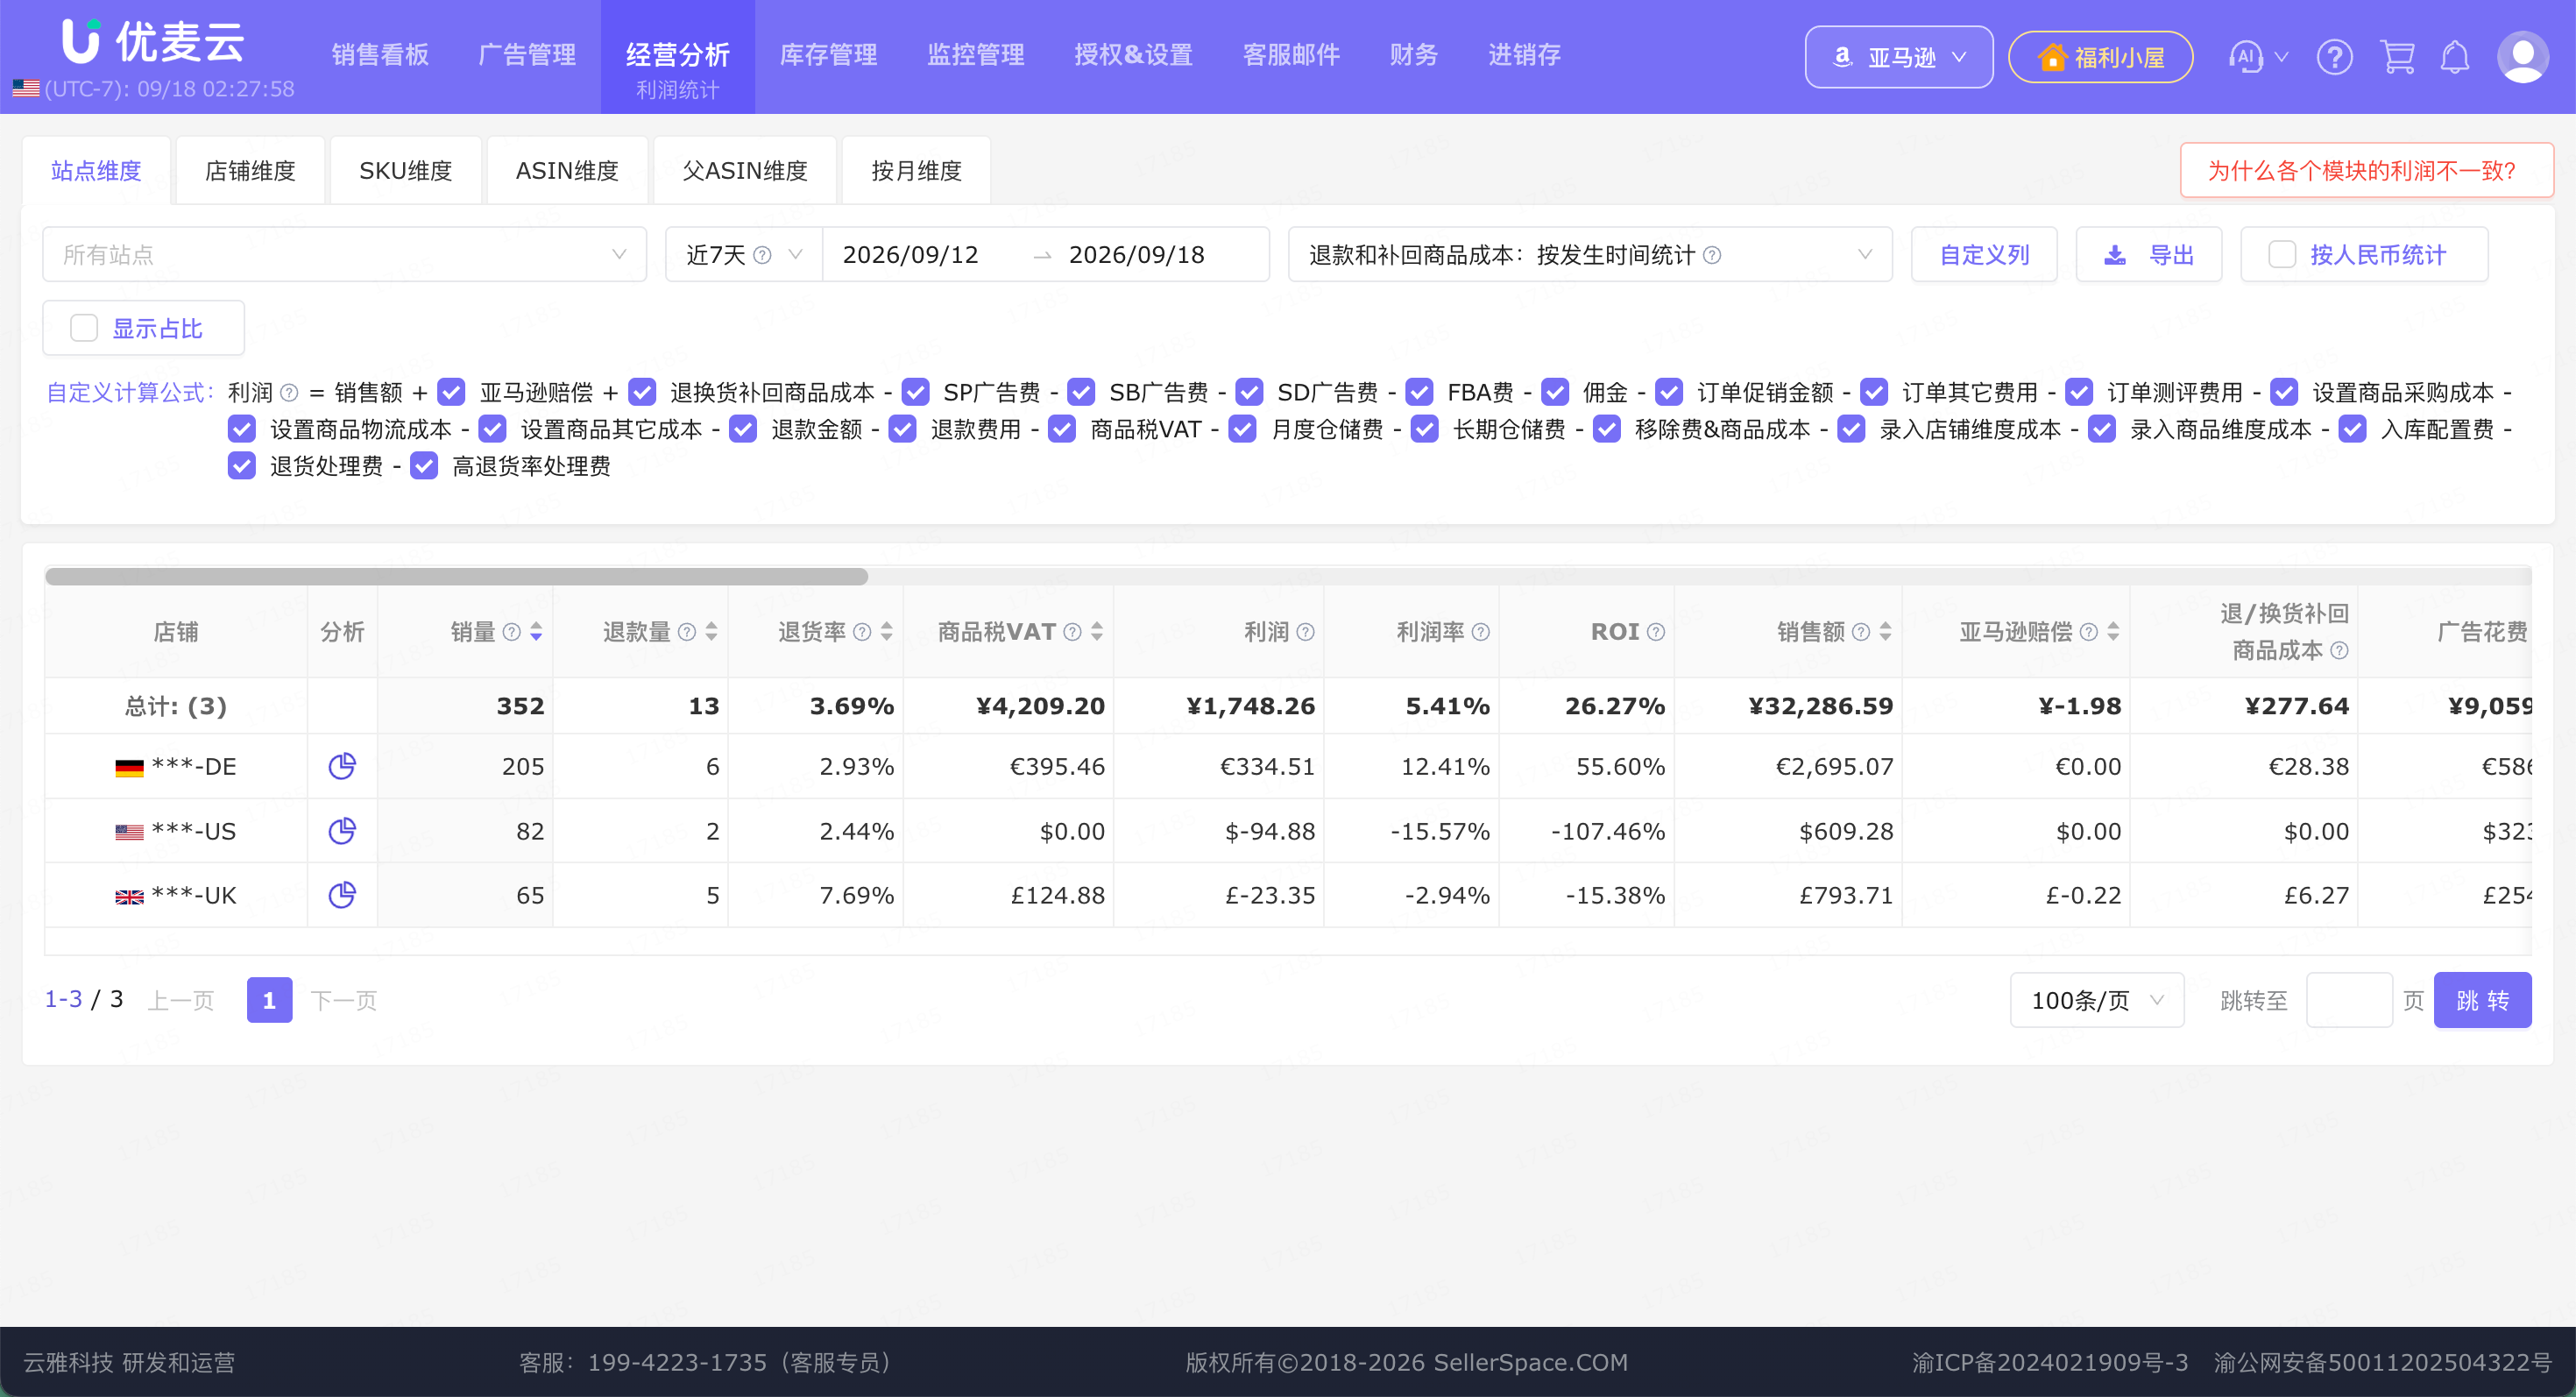Open 为什么各个模块的利润不一致 link

(2366, 171)
